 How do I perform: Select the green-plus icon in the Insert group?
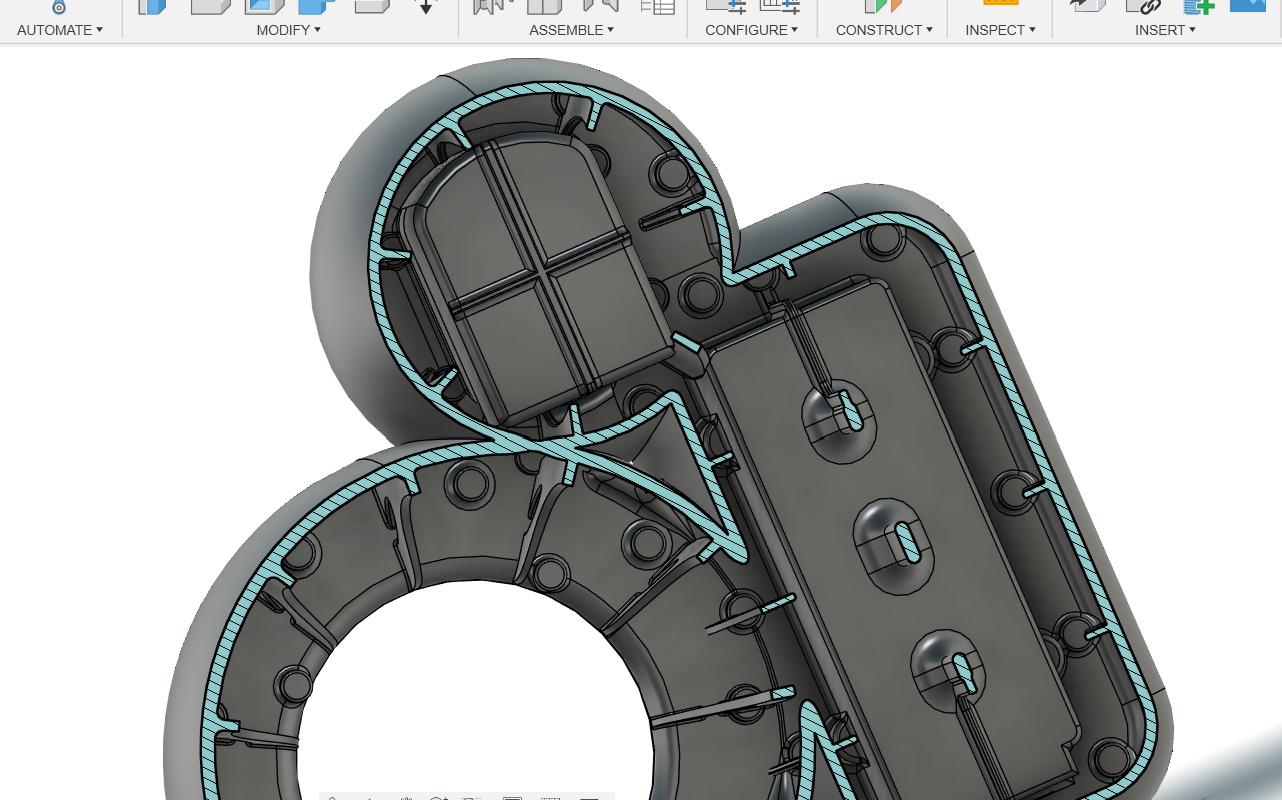[1199, 6]
